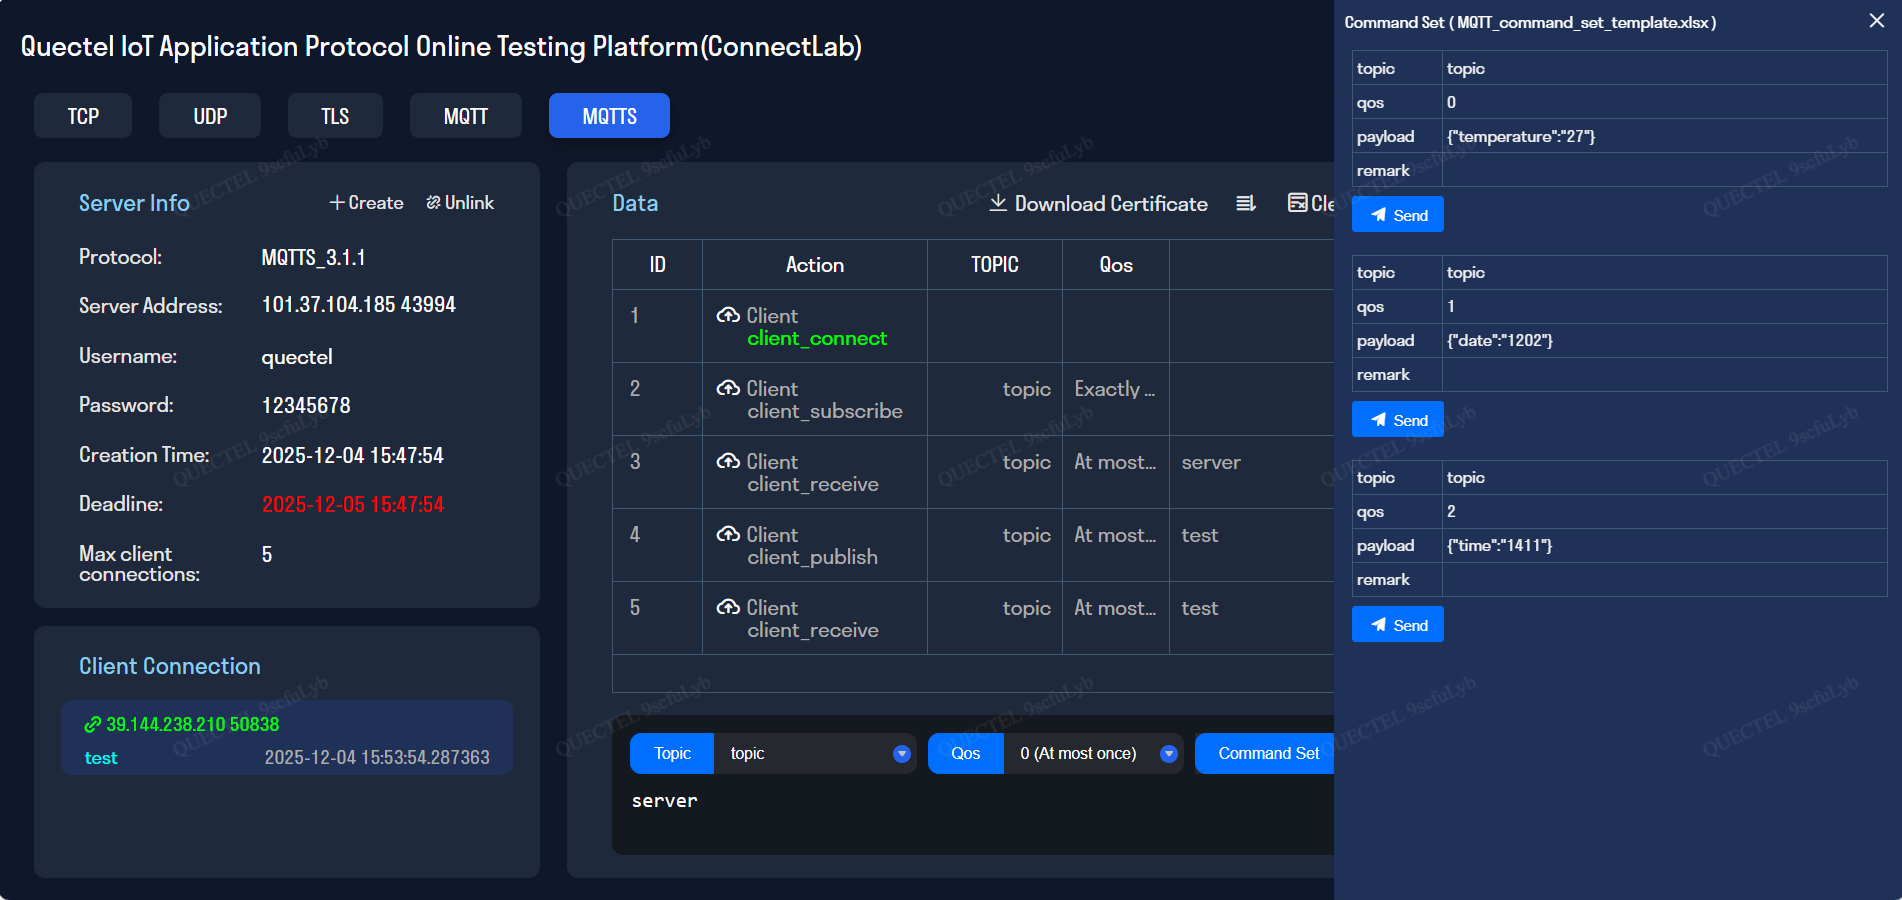Click the cloud upload icon in row 1
Screen dimensions: 1902x900
[x=728, y=316]
